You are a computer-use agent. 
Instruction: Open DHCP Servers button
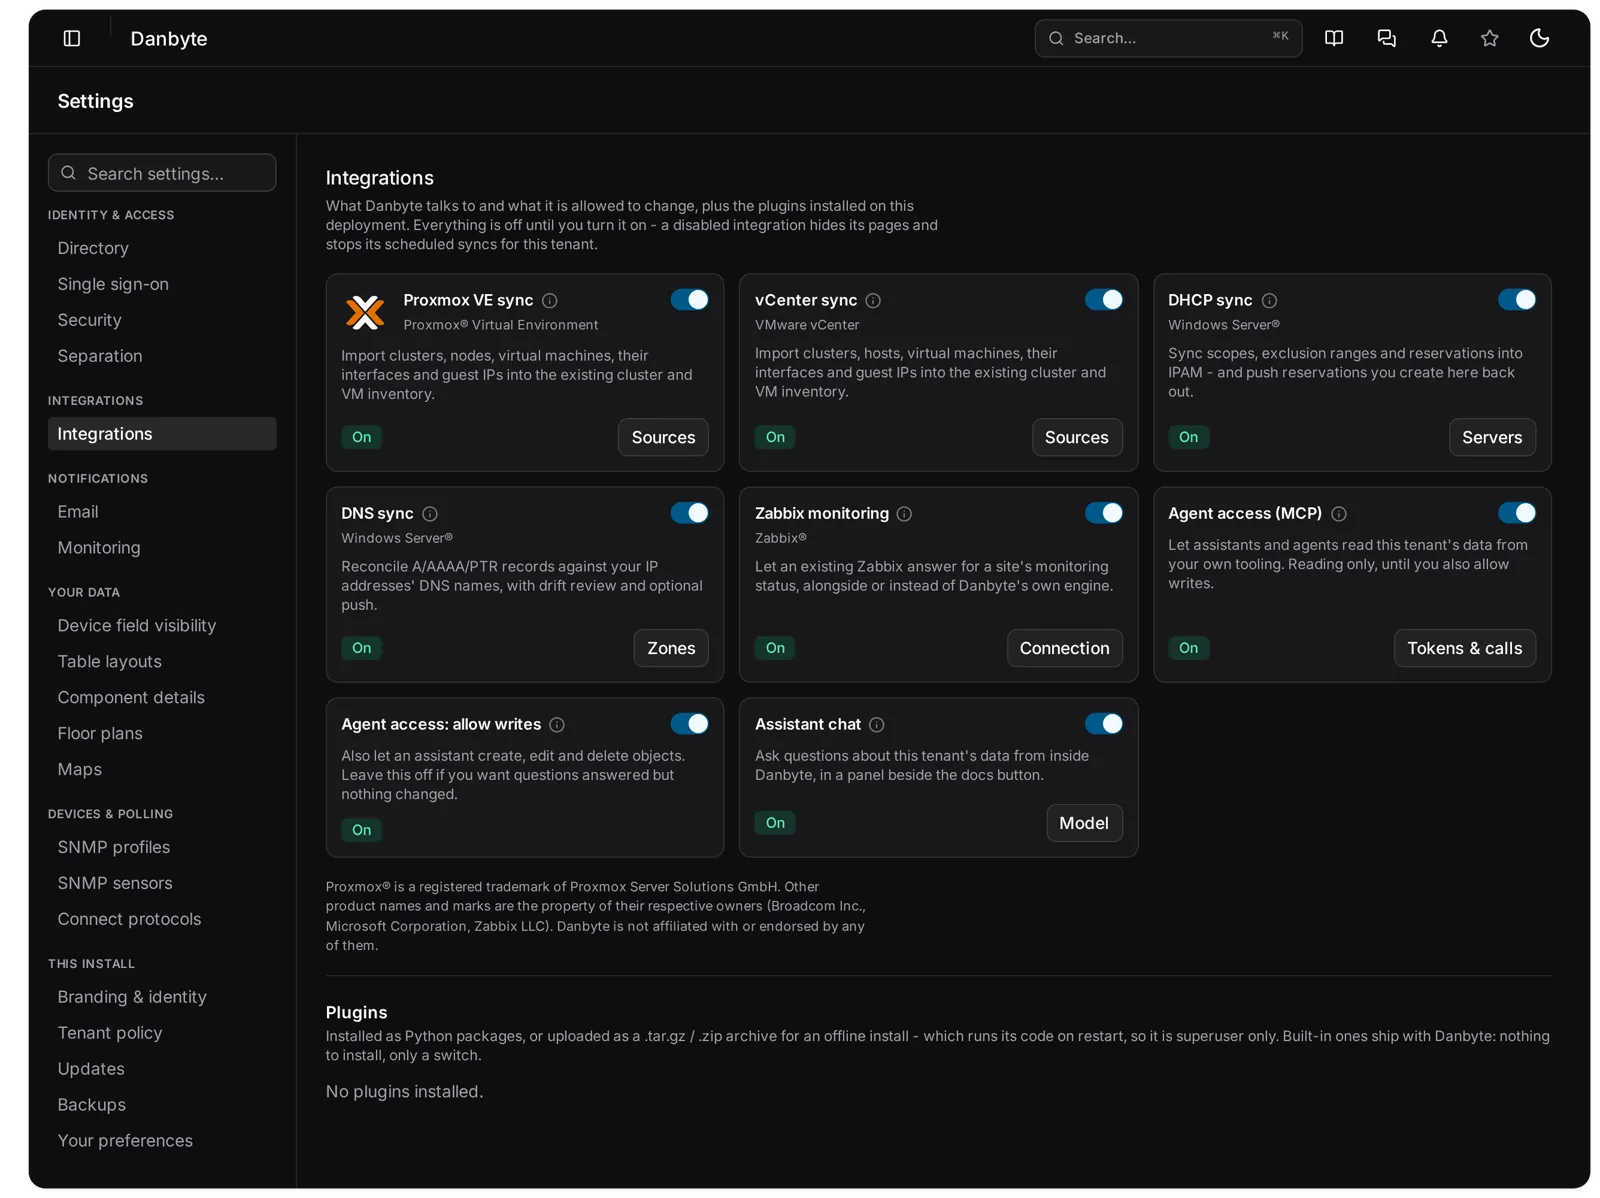(1491, 437)
